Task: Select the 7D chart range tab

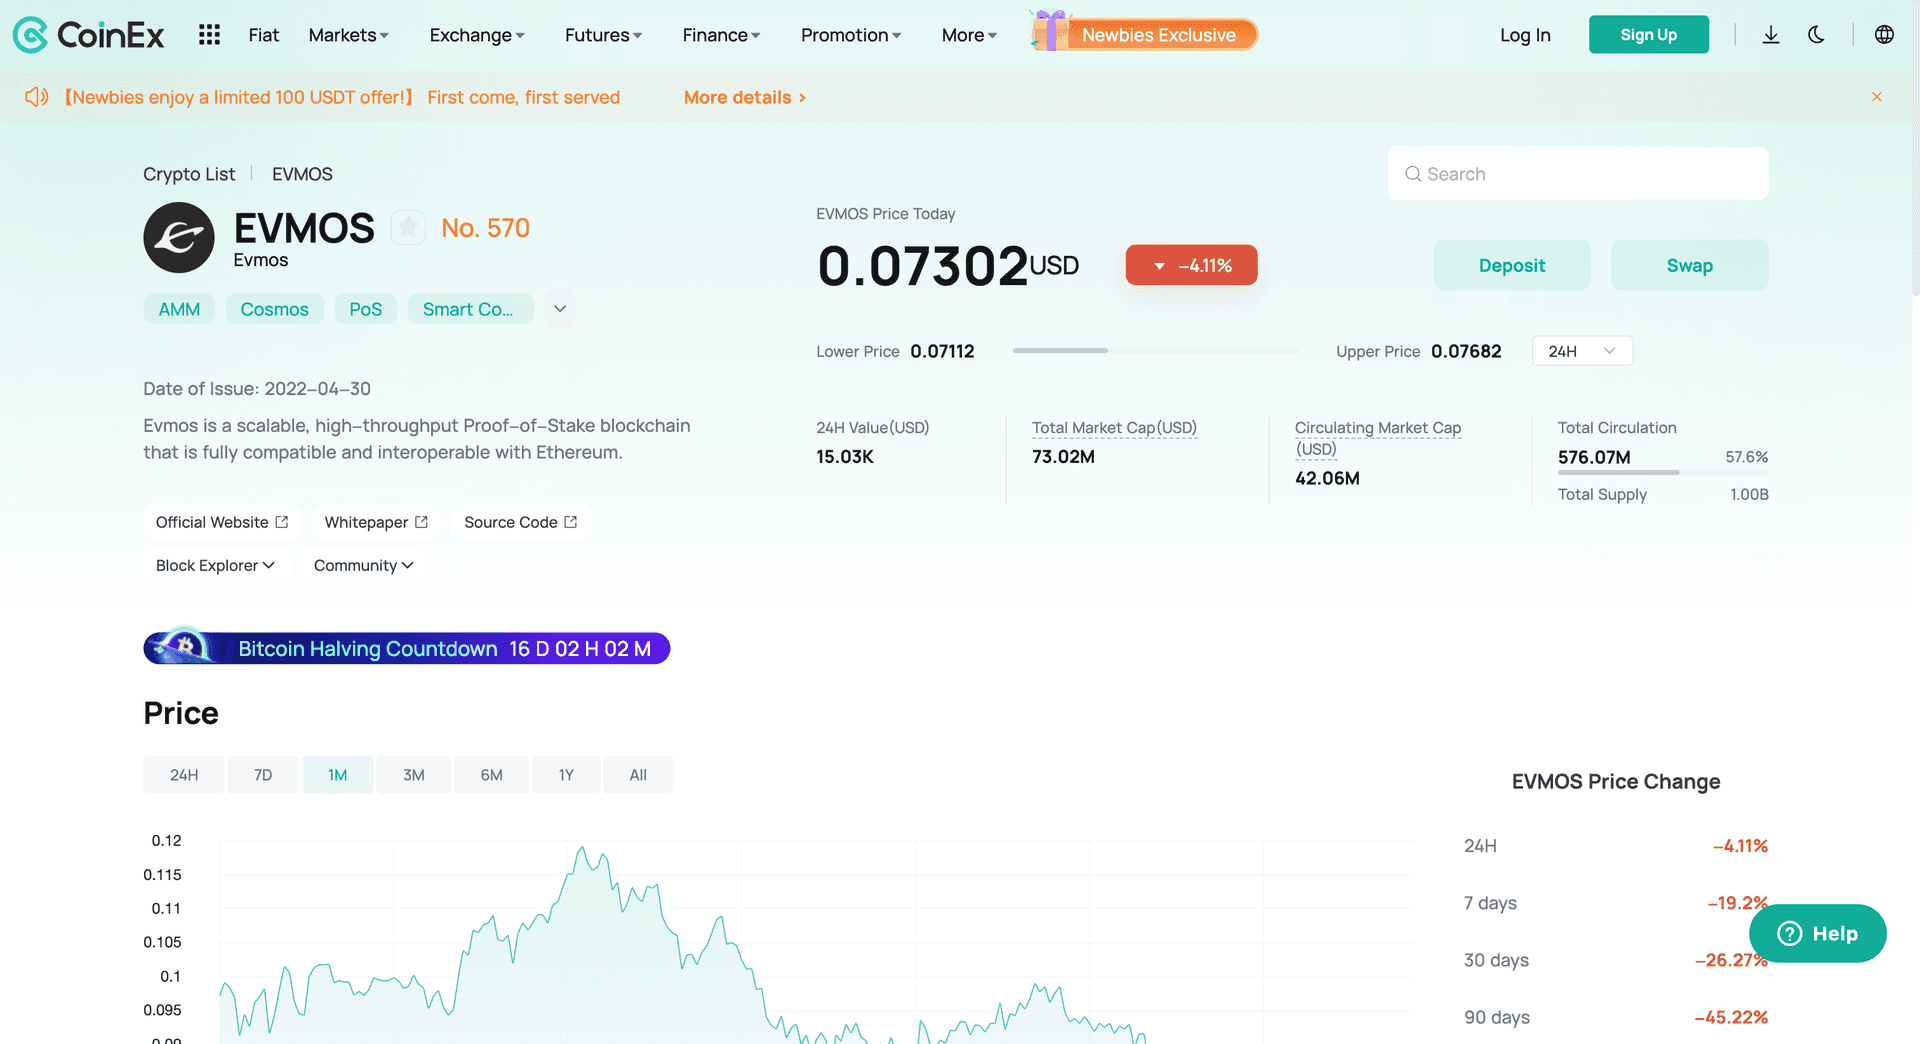Action: (263, 775)
